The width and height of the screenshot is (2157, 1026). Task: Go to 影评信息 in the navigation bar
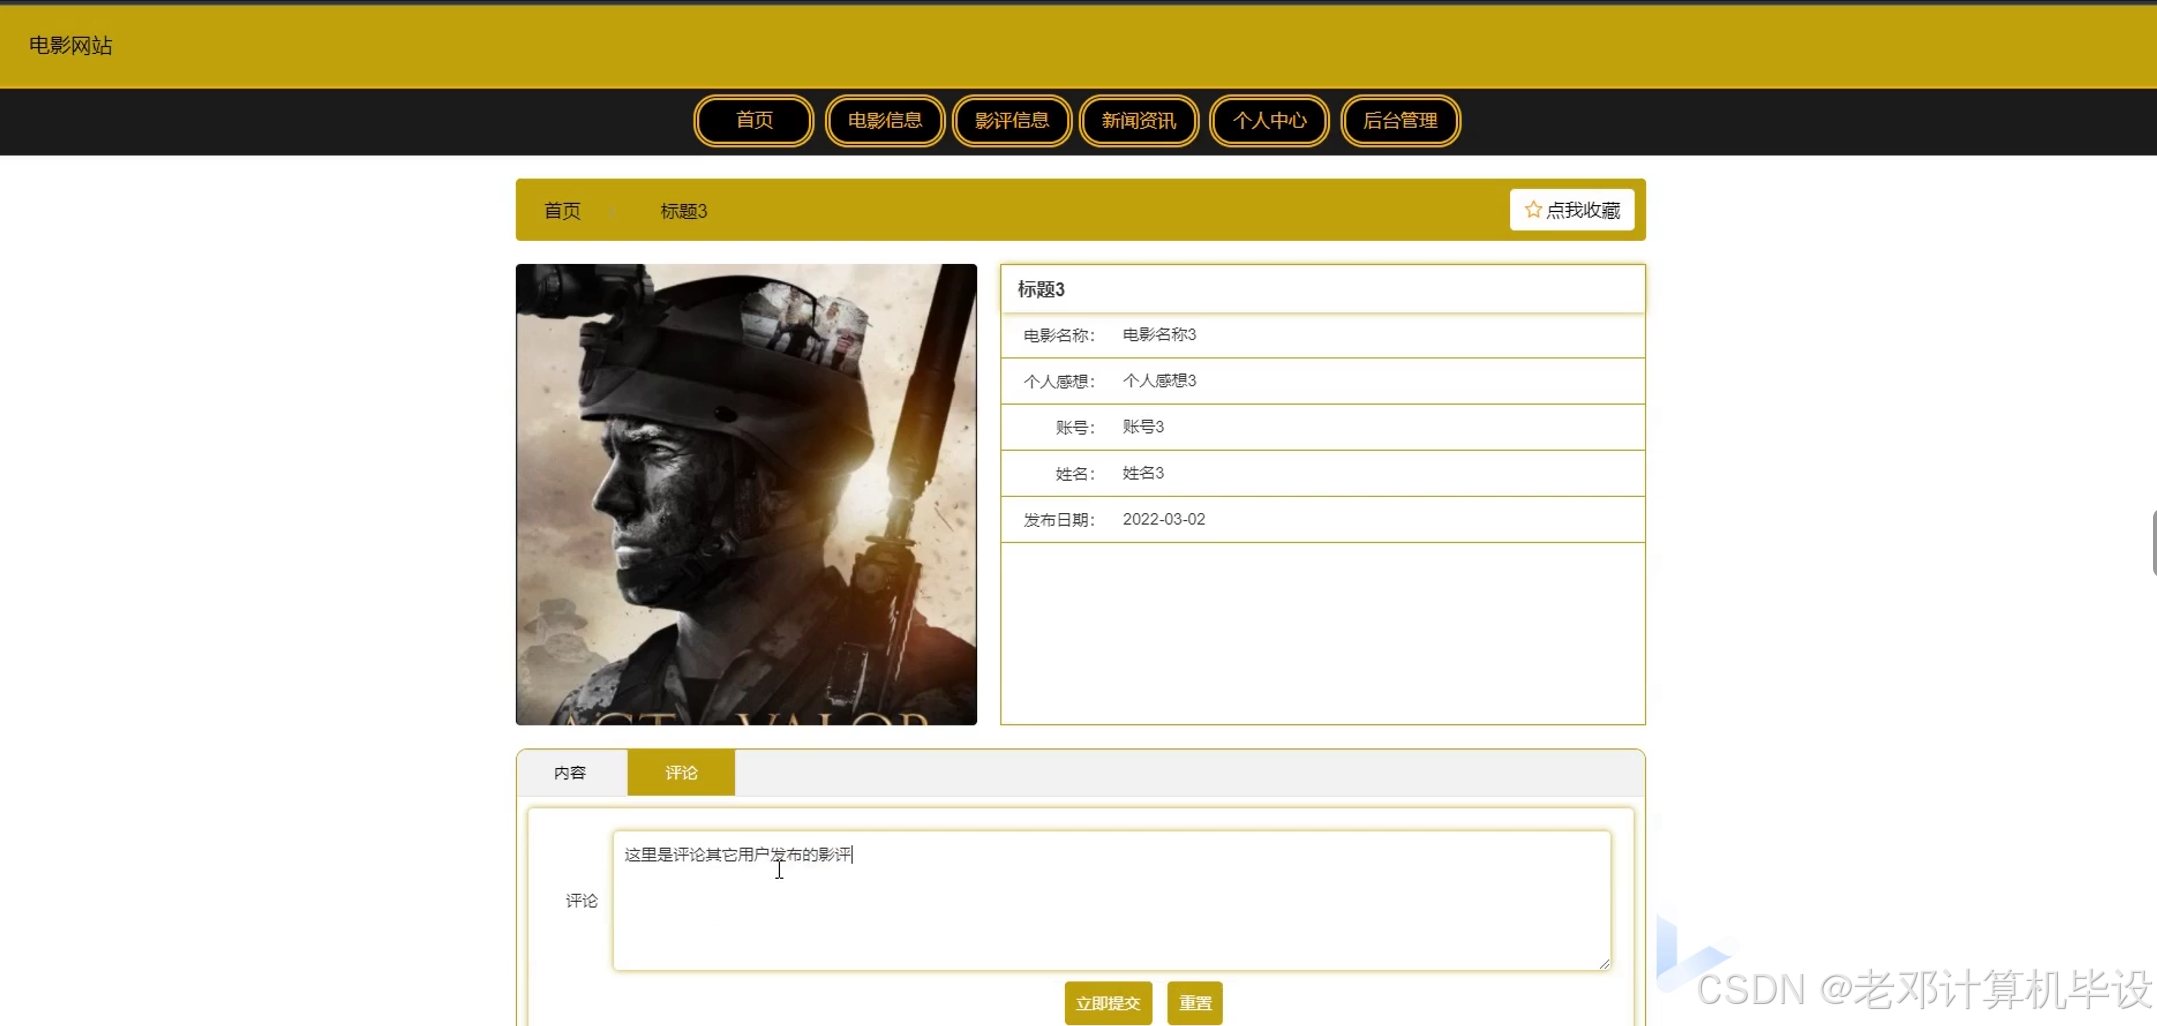pyautogui.click(x=1012, y=120)
